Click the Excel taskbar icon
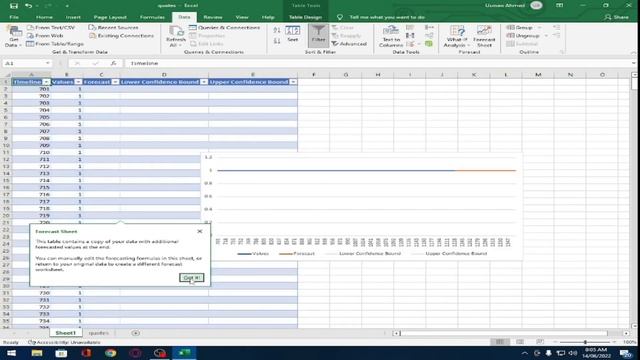This screenshot has width=640, height=360. [x=184, y=353]
